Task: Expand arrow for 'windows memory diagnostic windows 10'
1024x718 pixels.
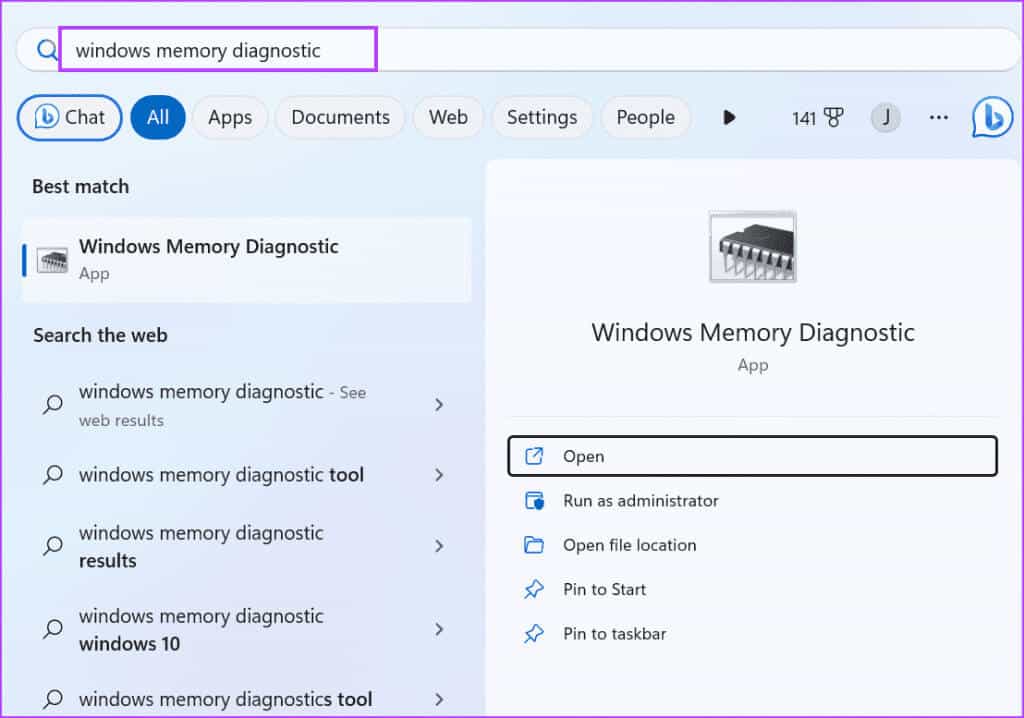Action: [x=439, y=629]
